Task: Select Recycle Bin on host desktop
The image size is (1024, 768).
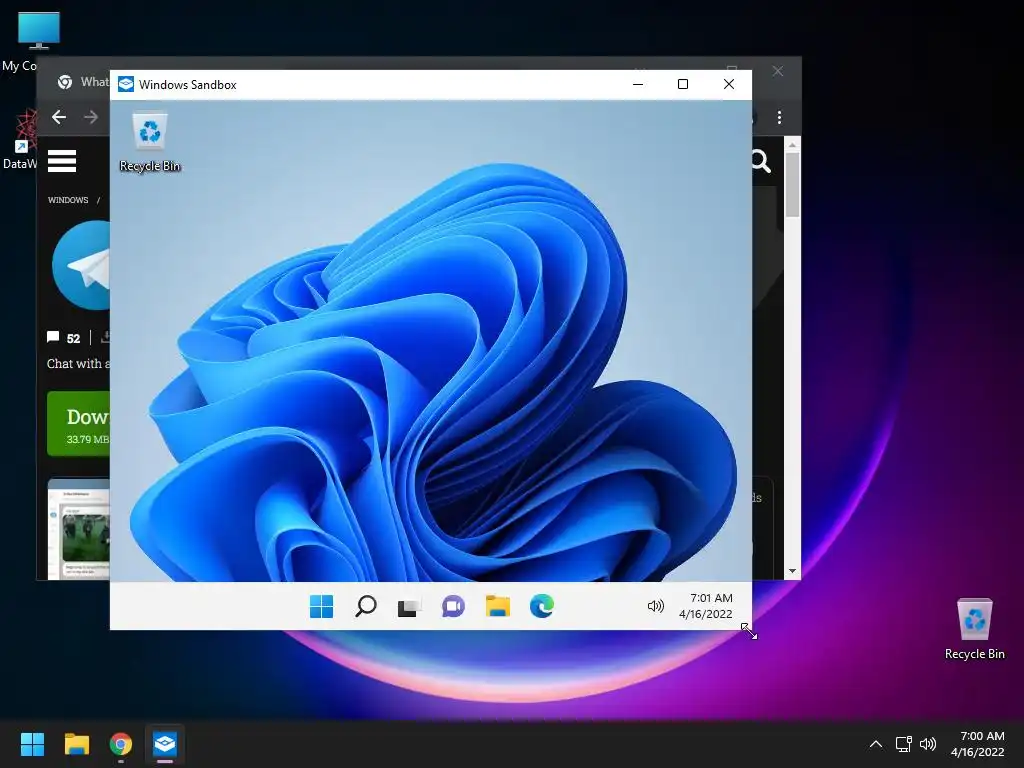Action: point(974,629)
